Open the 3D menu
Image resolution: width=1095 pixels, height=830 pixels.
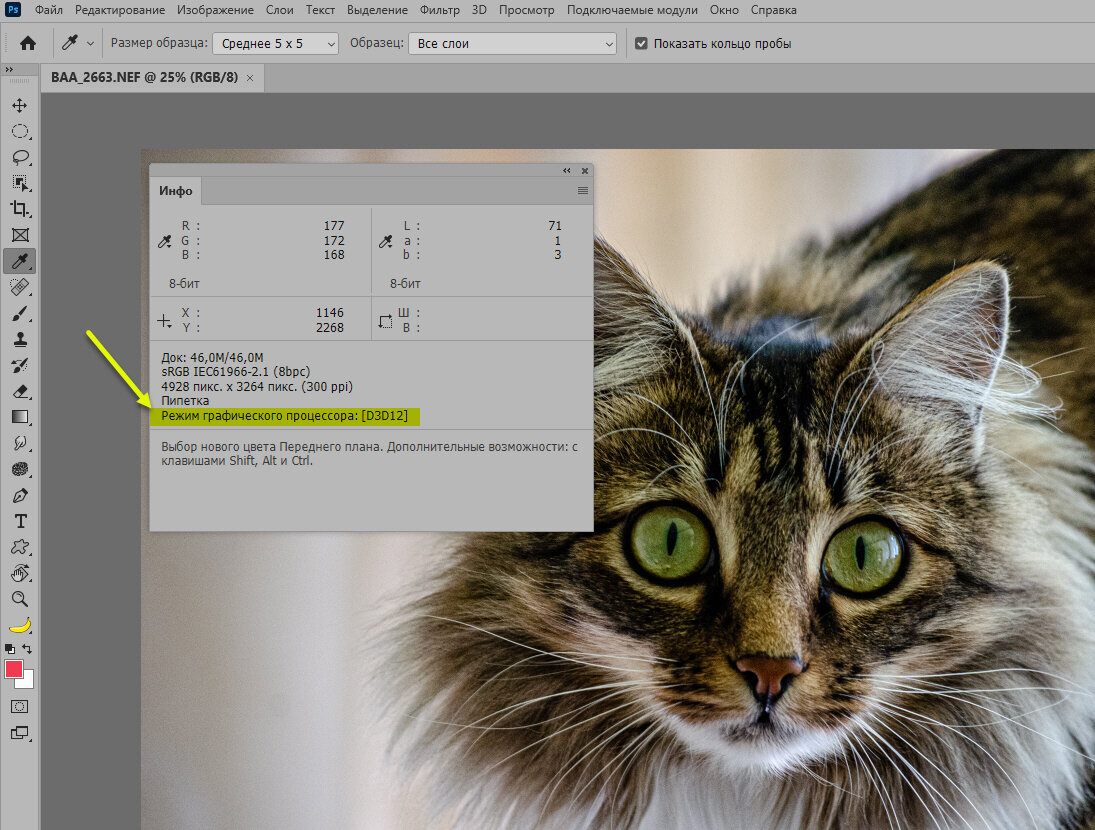click(479, 10)
